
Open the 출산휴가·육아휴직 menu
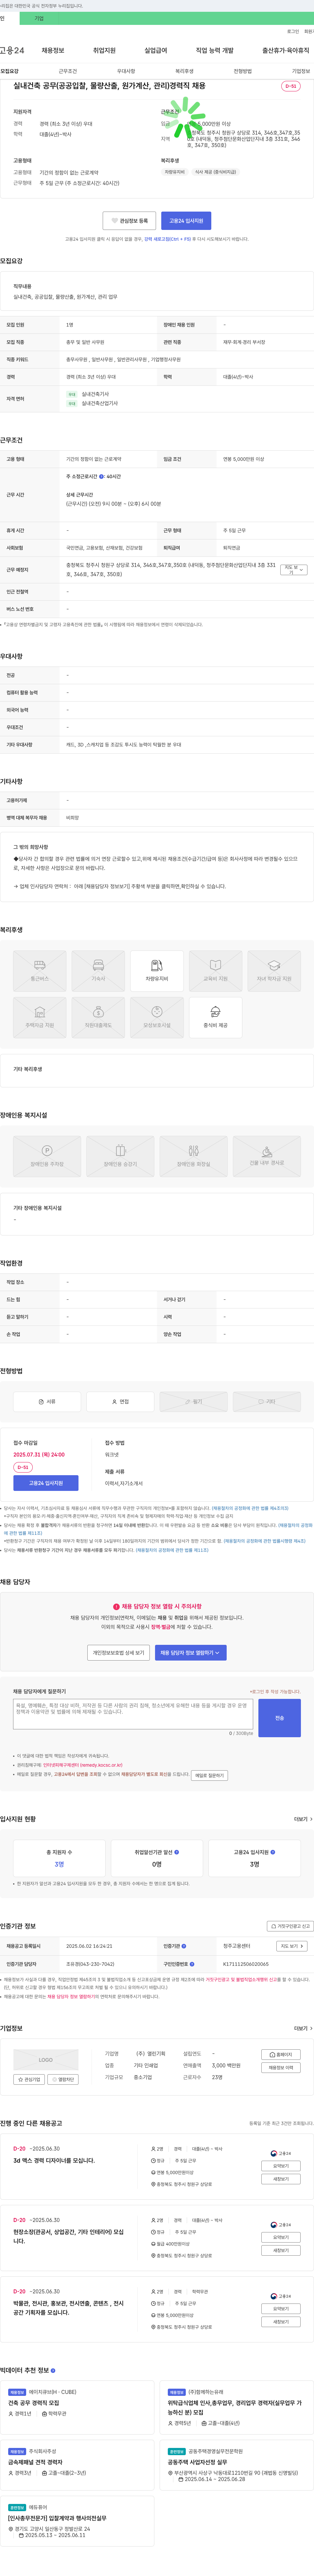tap(286, 50)
